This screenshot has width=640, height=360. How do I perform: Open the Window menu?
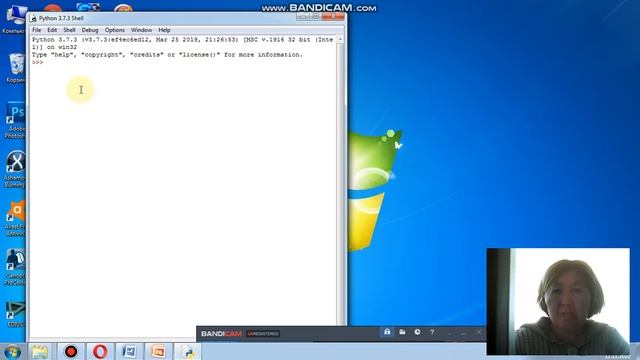[x=141, y=30]
